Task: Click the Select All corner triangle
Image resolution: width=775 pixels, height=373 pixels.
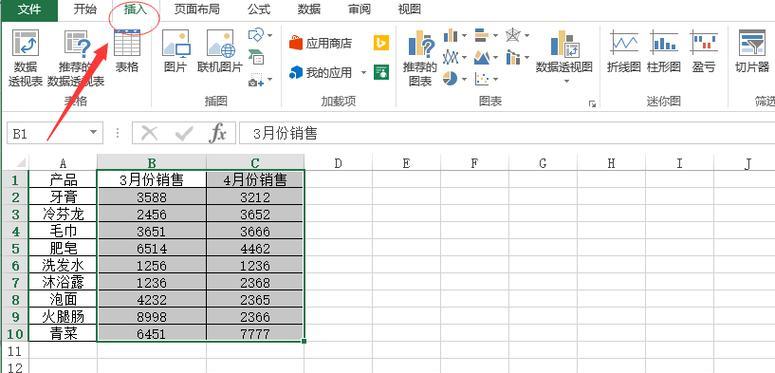Action: pyautogui.click(x=20, y=163)
